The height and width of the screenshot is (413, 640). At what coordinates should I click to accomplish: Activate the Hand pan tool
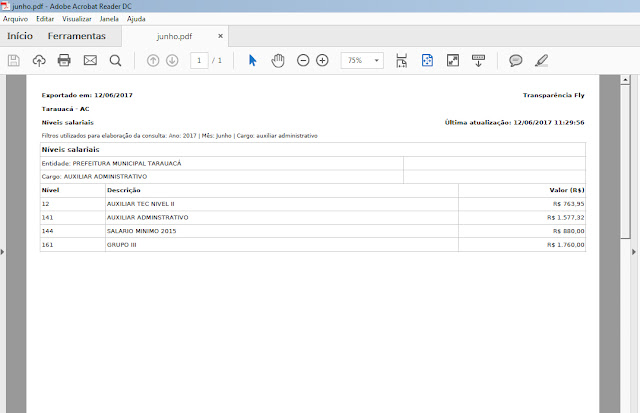point(278,60)
